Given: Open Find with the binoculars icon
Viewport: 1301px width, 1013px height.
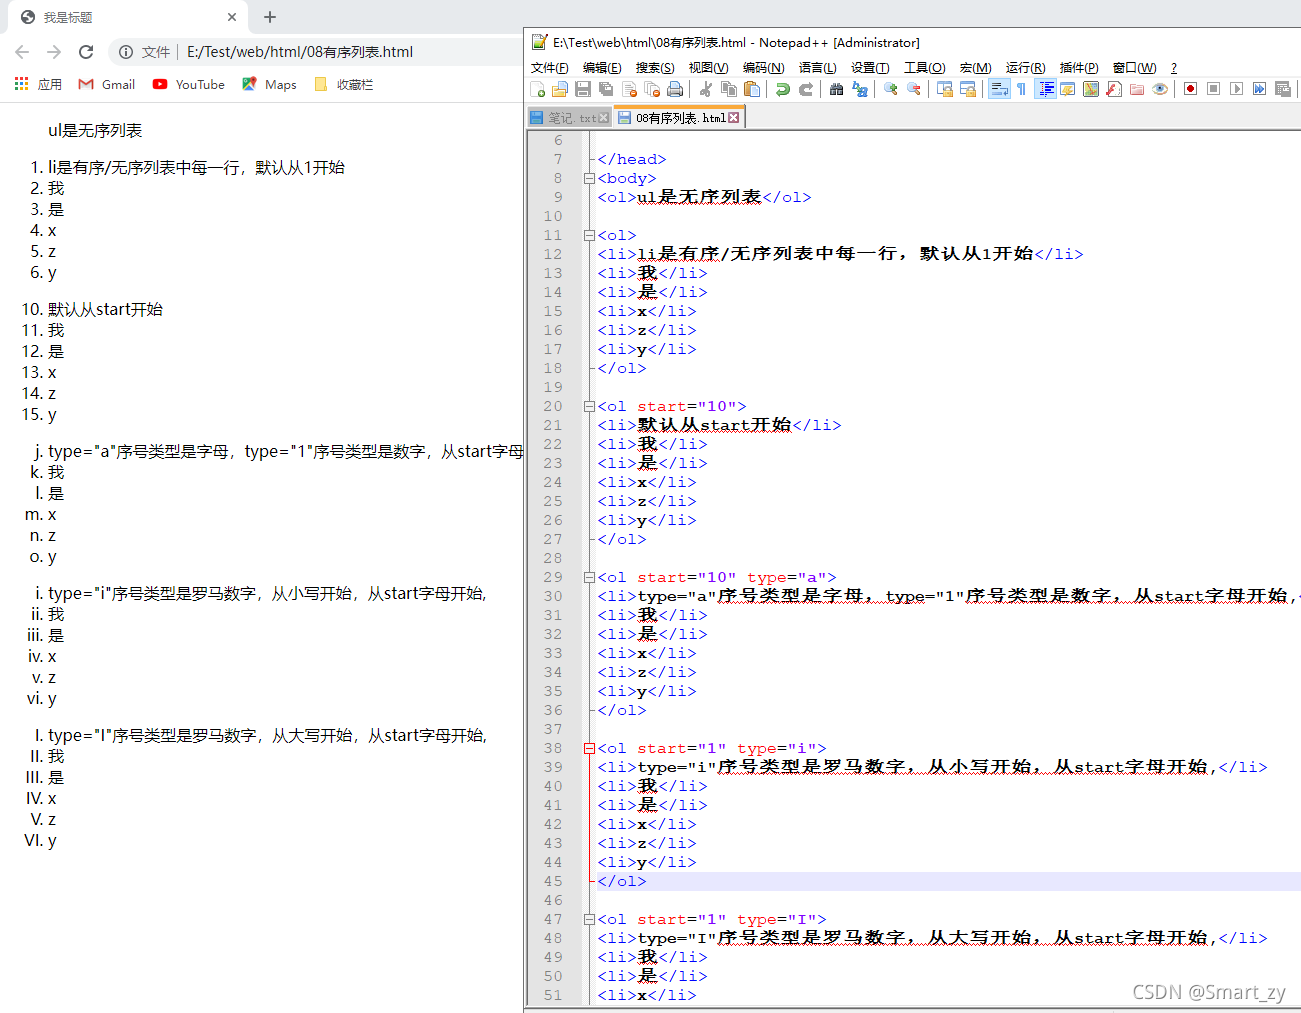Looking at the screenshot, I should [836, 89].
